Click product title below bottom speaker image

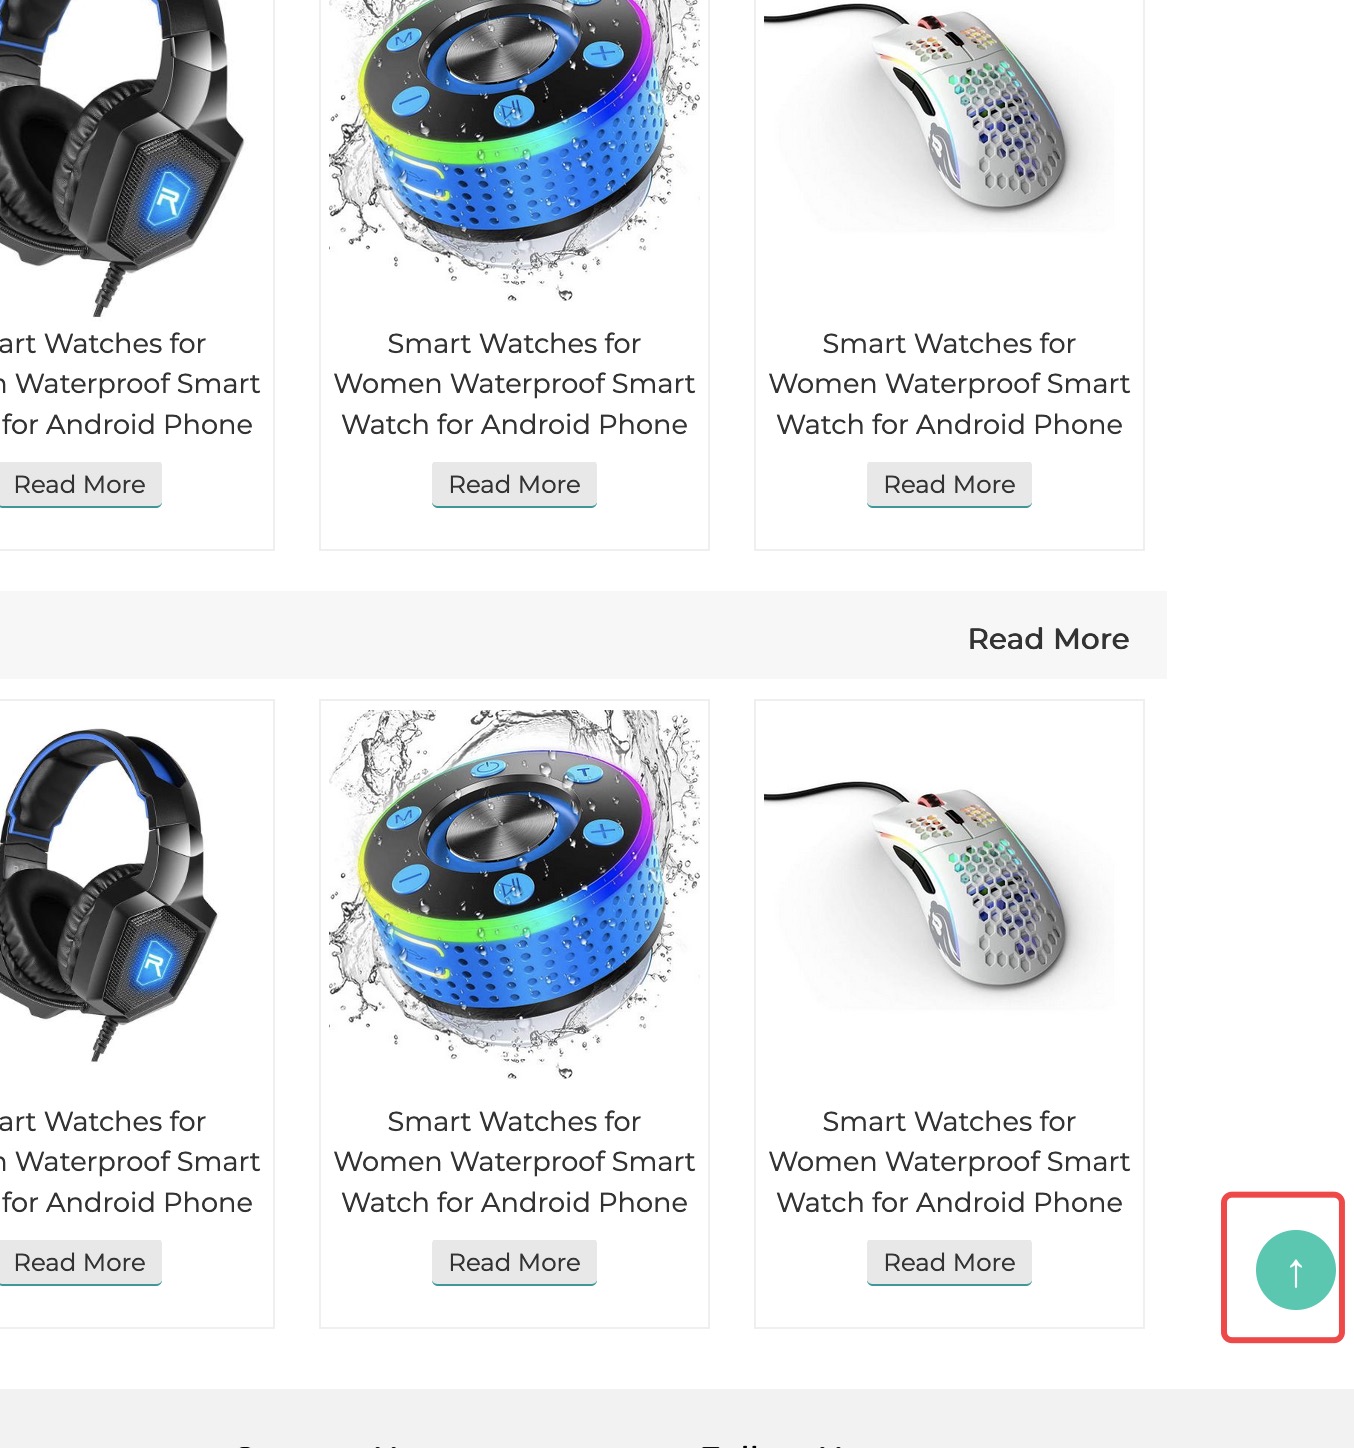tap(514, 1162)
